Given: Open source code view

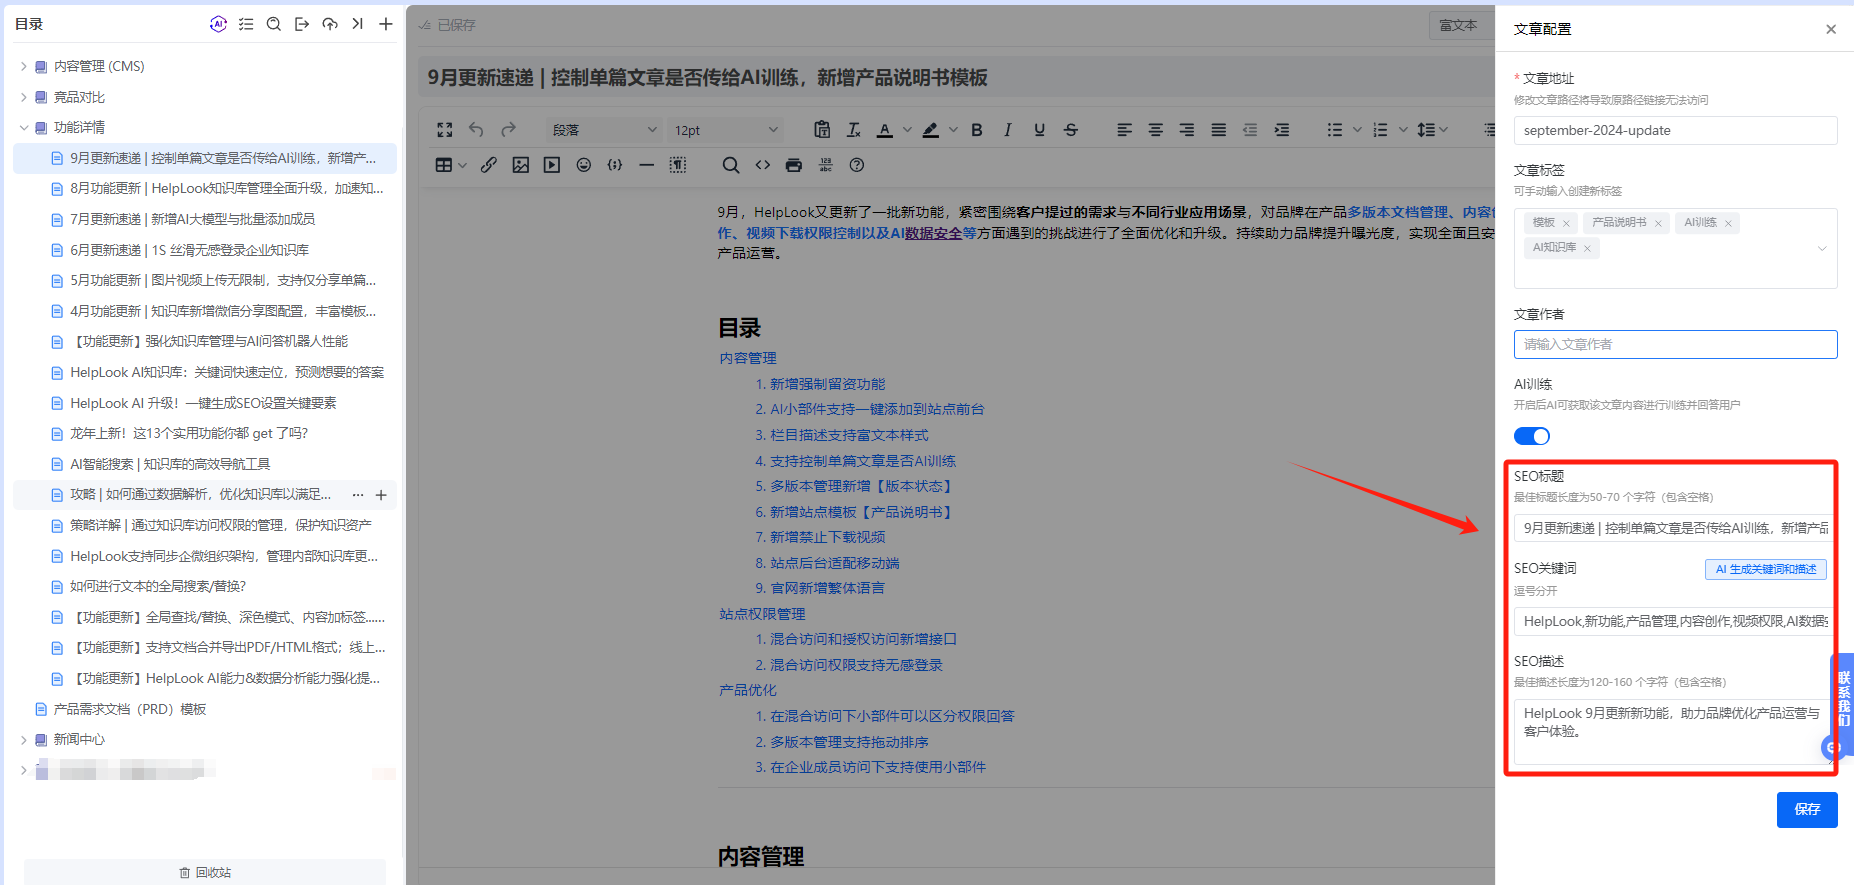Looking at the screenshot, I should click(x=763, y=165).
